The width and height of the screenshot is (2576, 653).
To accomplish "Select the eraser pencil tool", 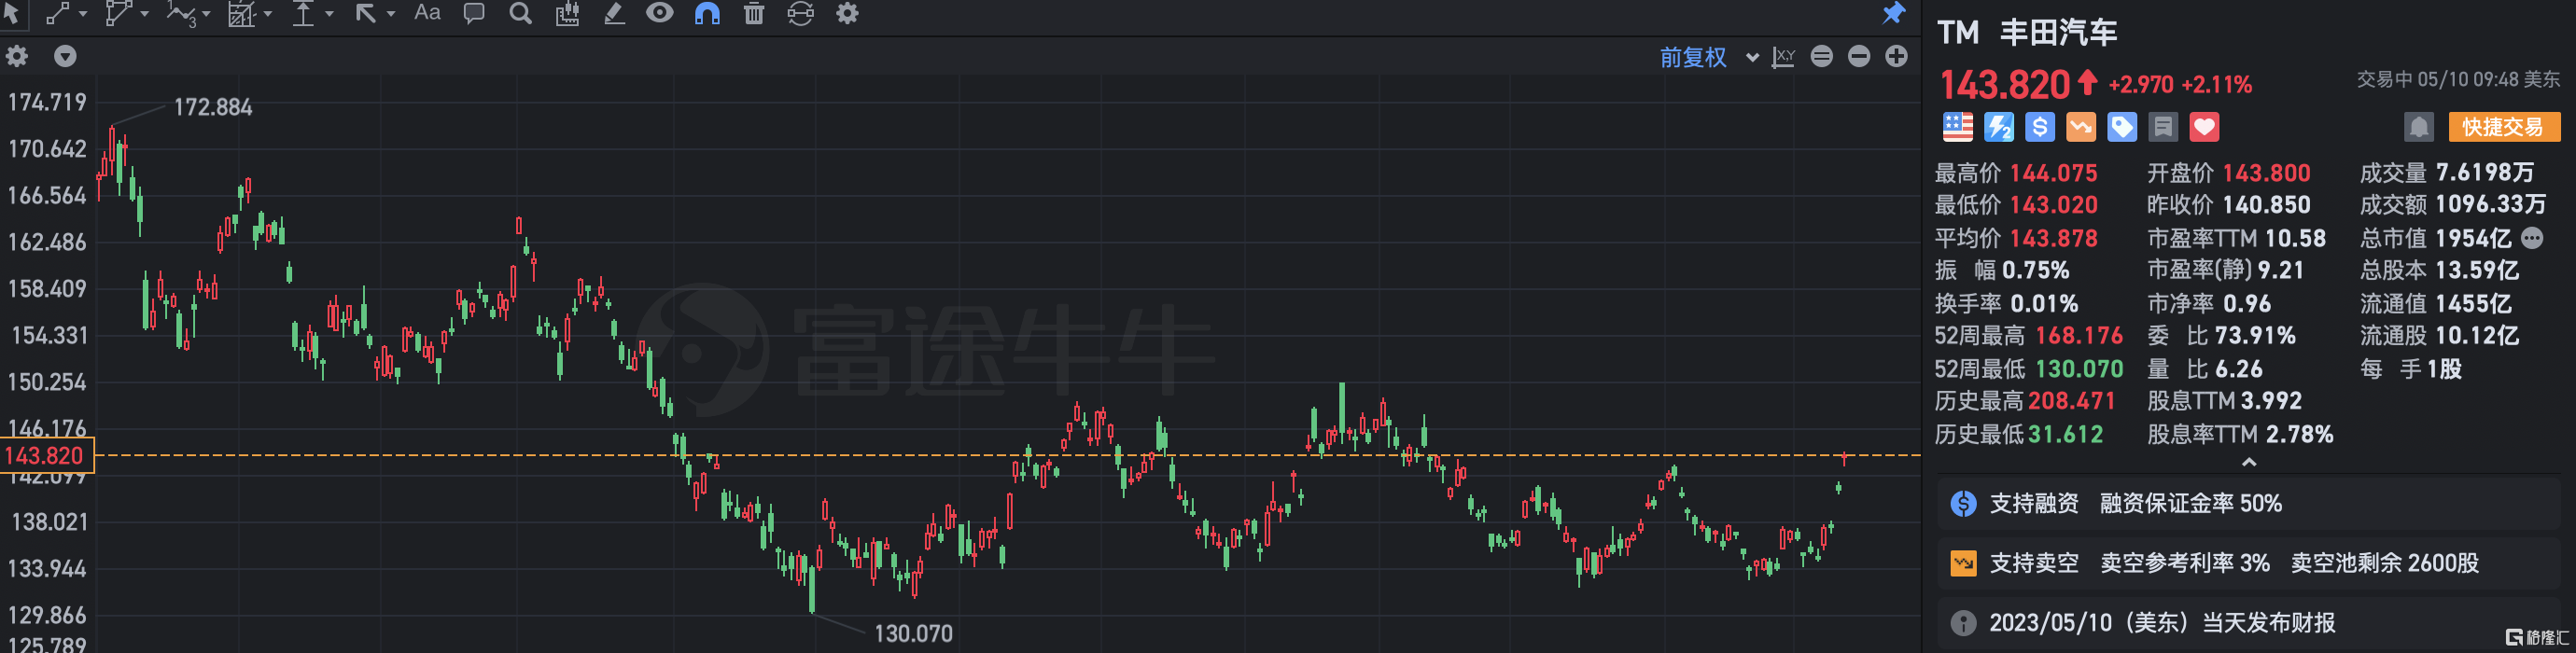I will point(613,14).
